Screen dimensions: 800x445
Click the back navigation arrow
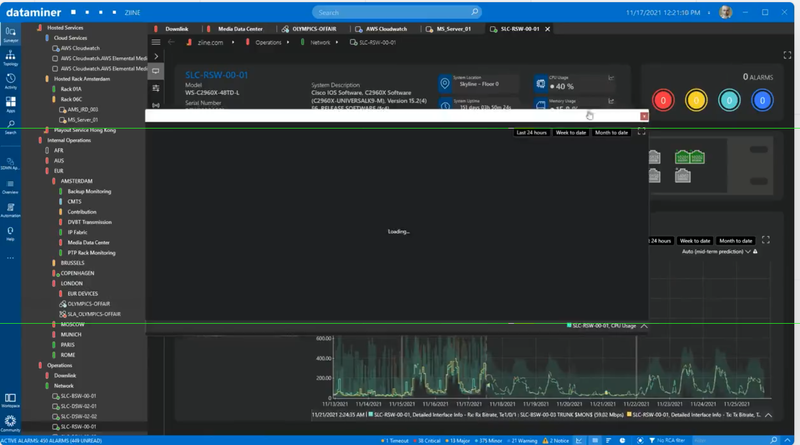[171, 42]
